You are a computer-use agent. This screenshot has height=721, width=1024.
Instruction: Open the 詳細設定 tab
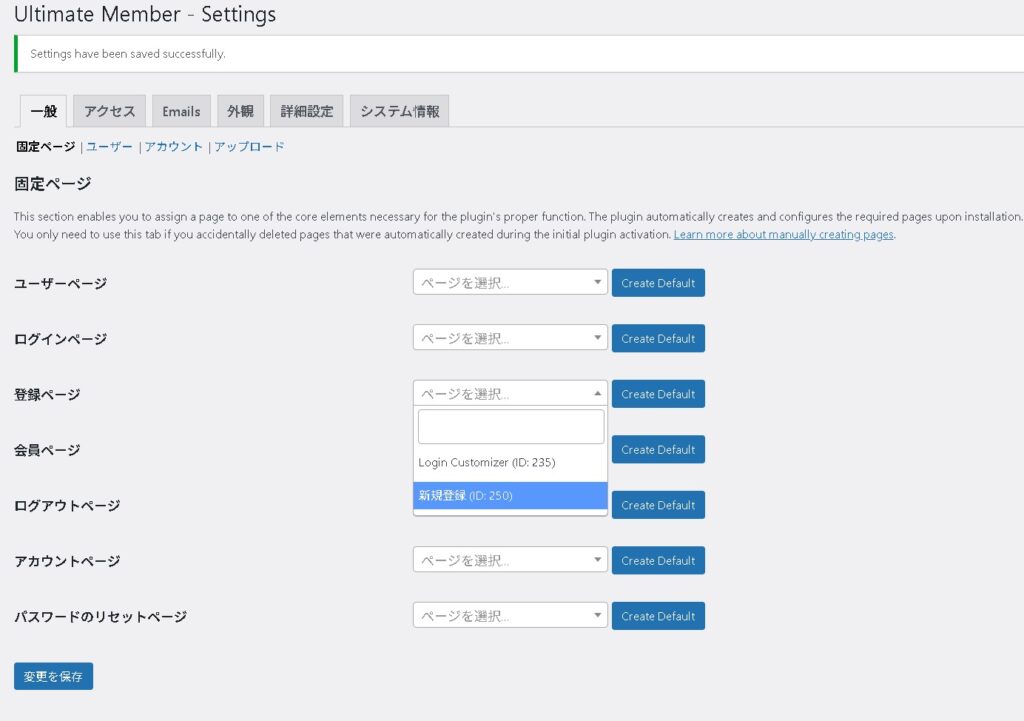point(306,111)
